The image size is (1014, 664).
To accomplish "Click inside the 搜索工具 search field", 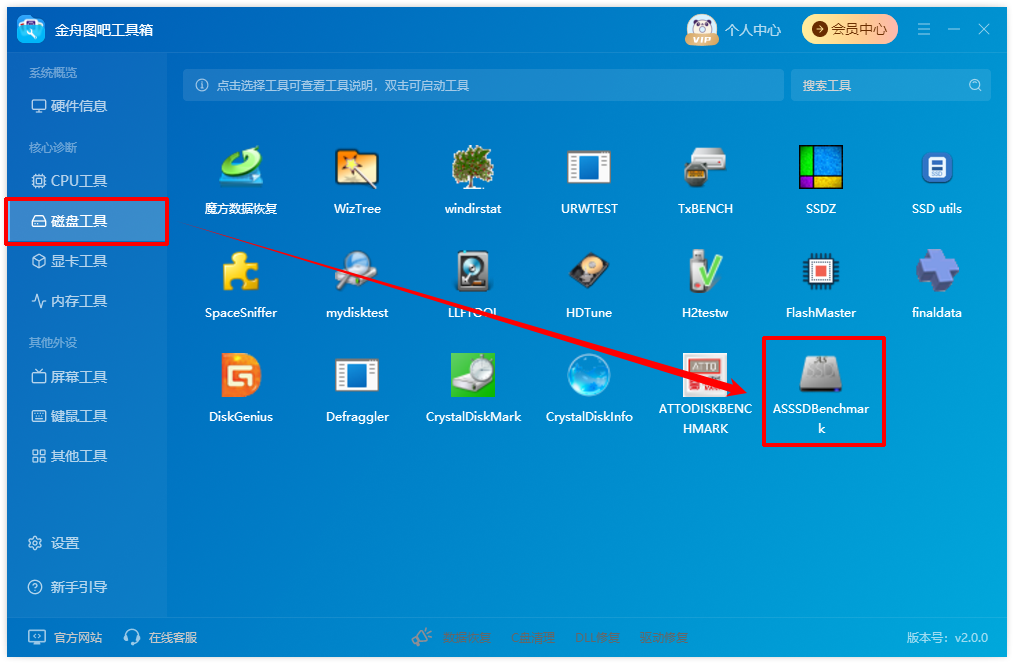I will click(890, 85).
